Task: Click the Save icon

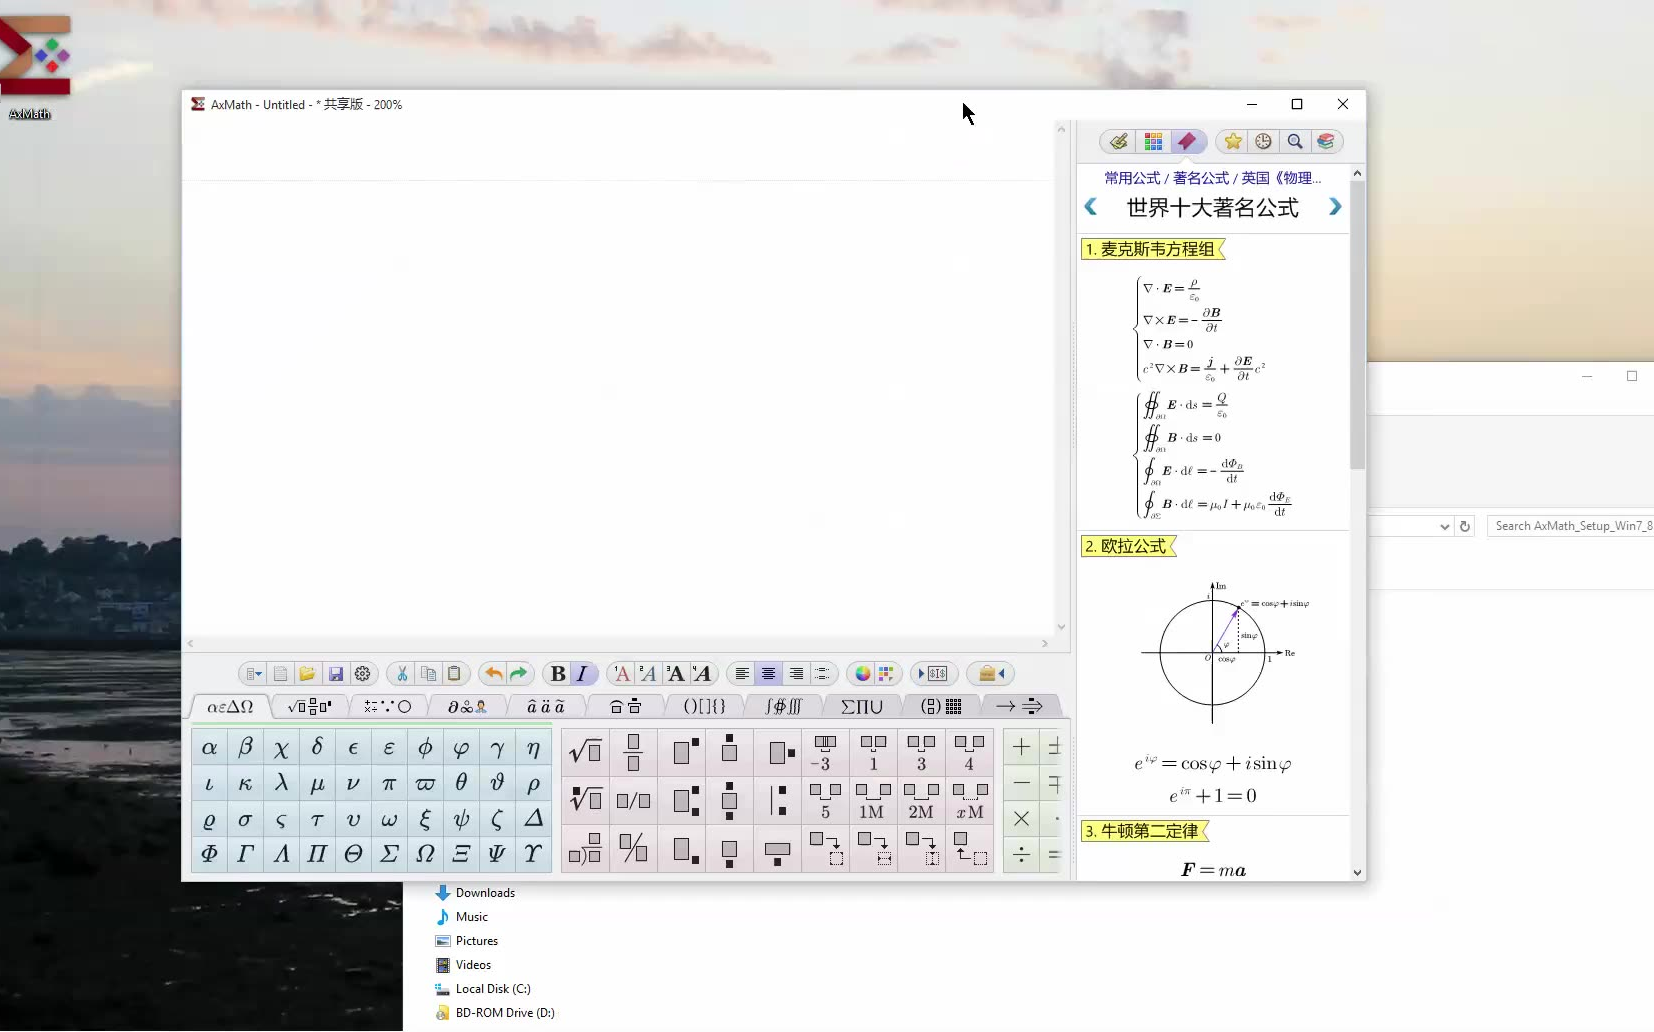Action: coord(335,674)
